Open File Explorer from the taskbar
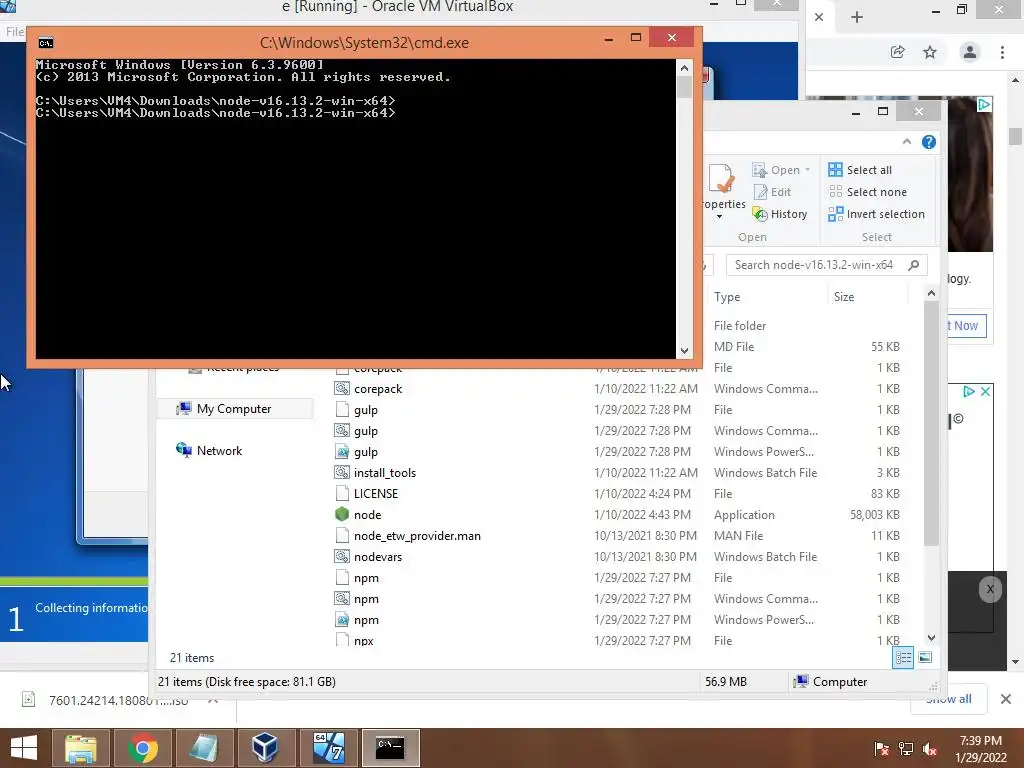 [x=81, y=748]
